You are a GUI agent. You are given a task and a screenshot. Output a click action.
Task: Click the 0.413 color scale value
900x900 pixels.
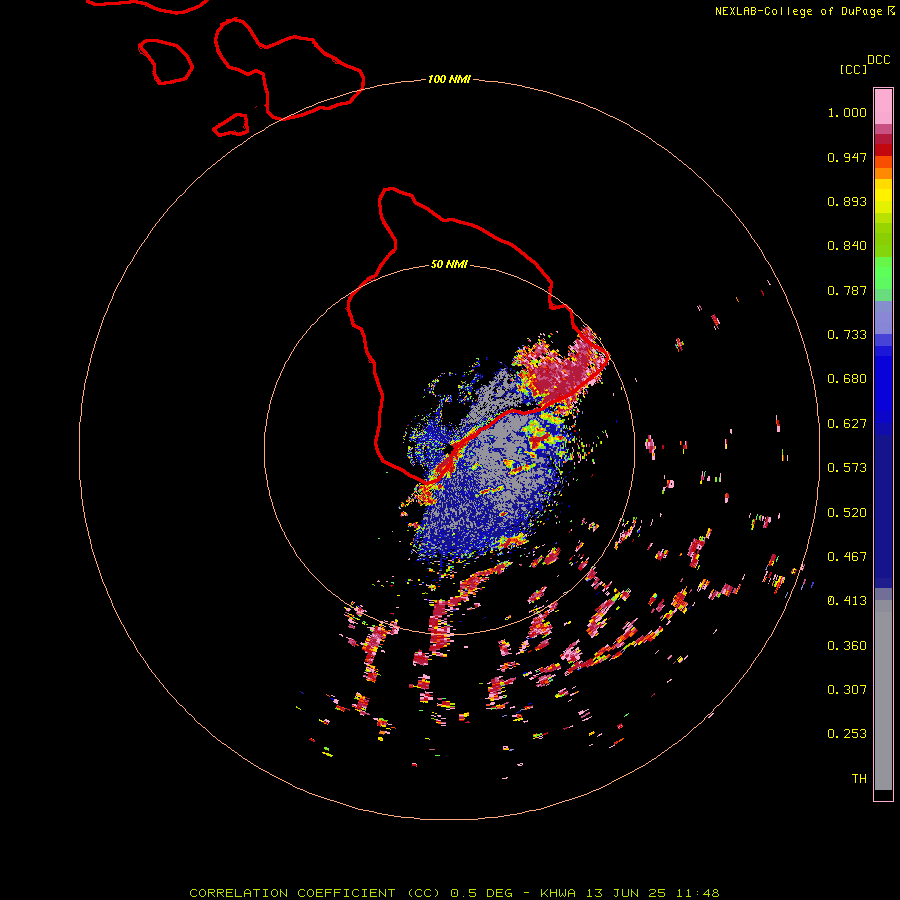click(847, 601)
